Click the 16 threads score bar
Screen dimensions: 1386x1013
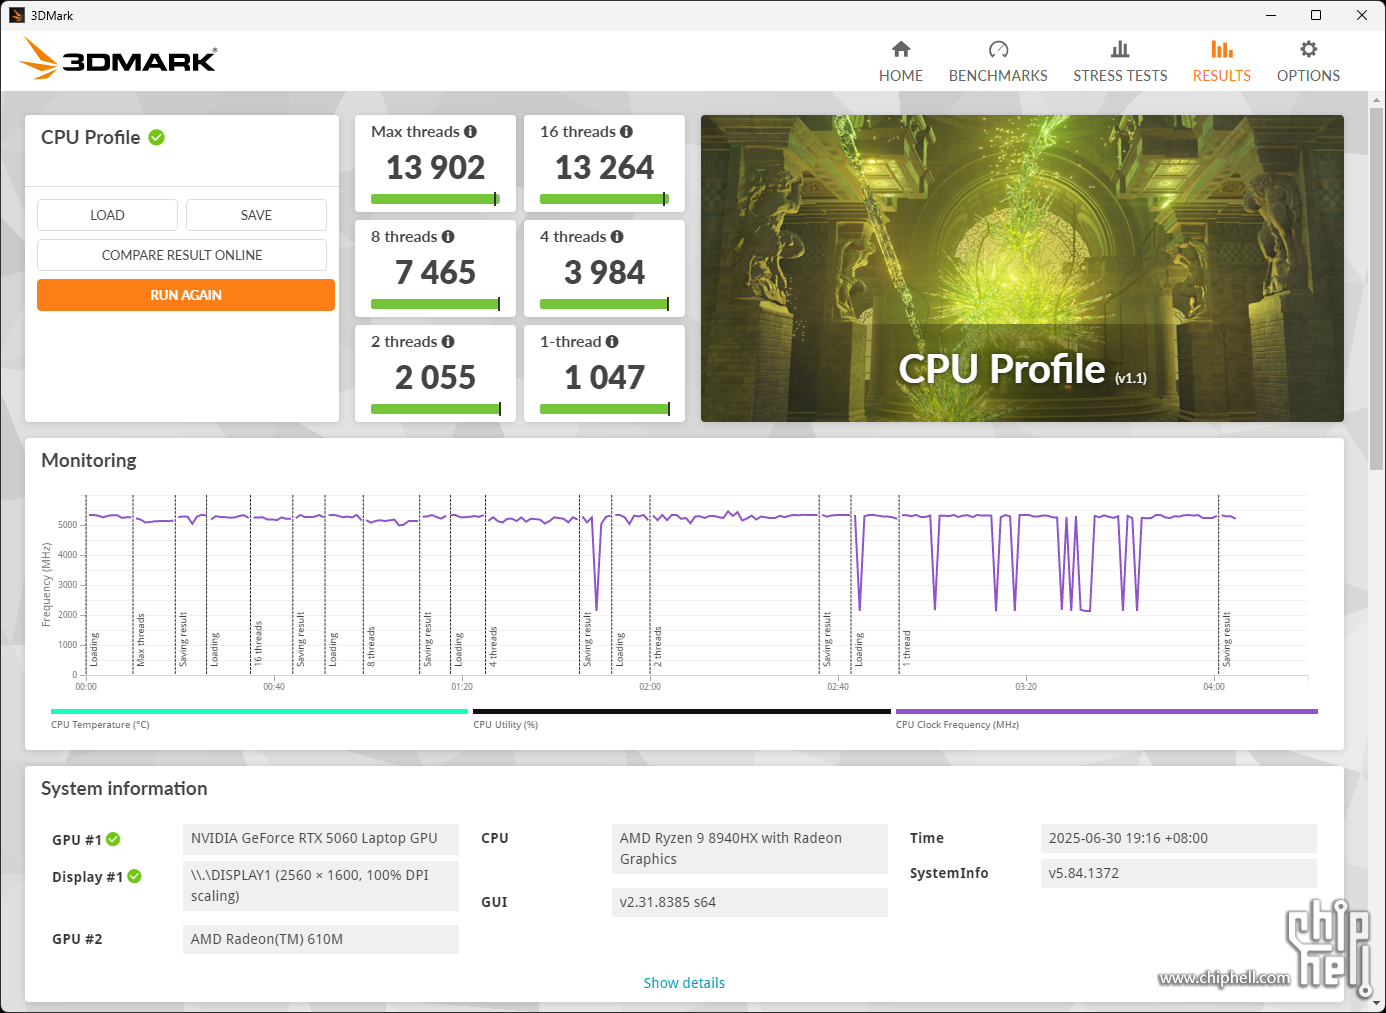click(604, 199)
